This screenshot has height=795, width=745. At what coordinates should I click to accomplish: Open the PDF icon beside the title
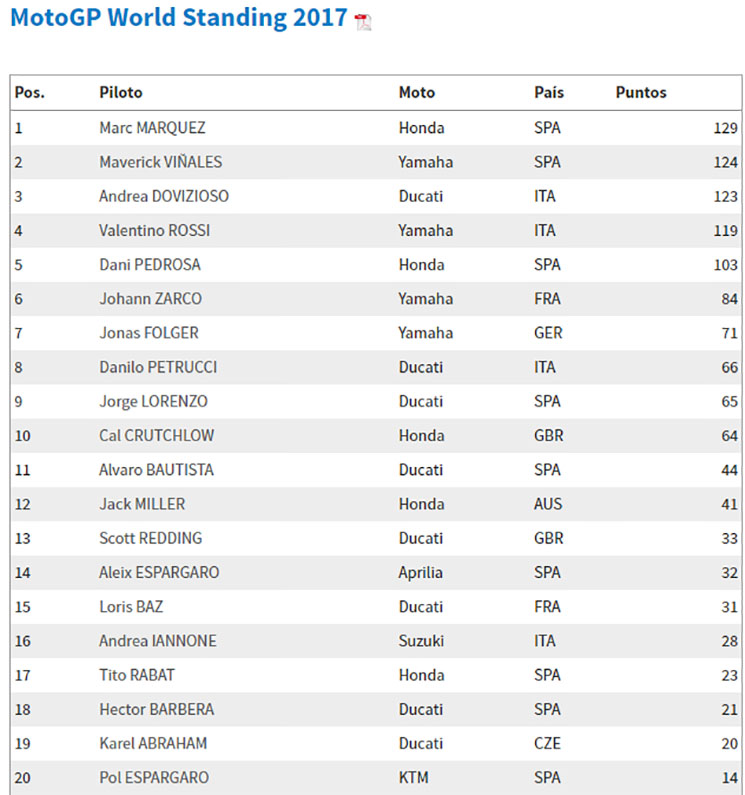[x=363, y=22]
